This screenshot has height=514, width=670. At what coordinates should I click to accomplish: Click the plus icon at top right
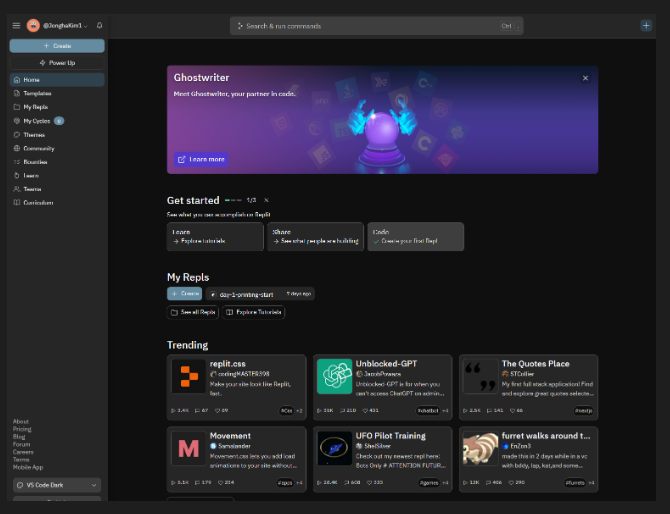point(646,26)
